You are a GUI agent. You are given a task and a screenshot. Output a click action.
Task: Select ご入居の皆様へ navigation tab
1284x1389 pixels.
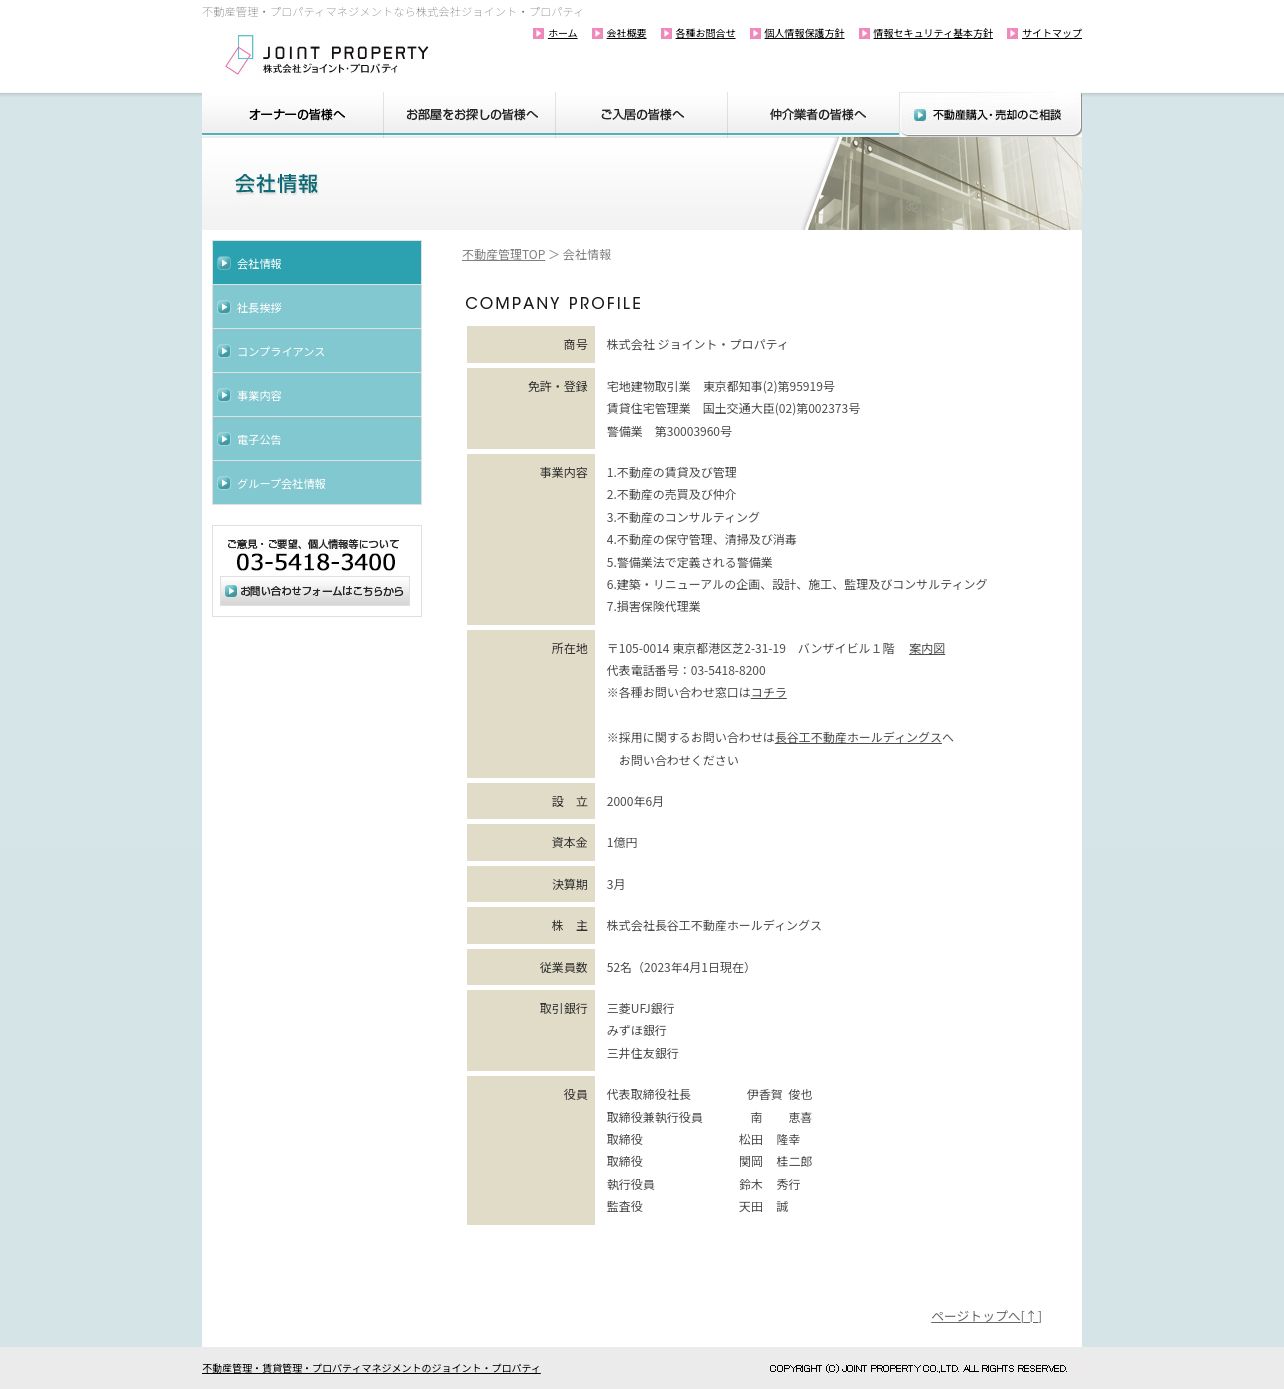click(642, 114)
